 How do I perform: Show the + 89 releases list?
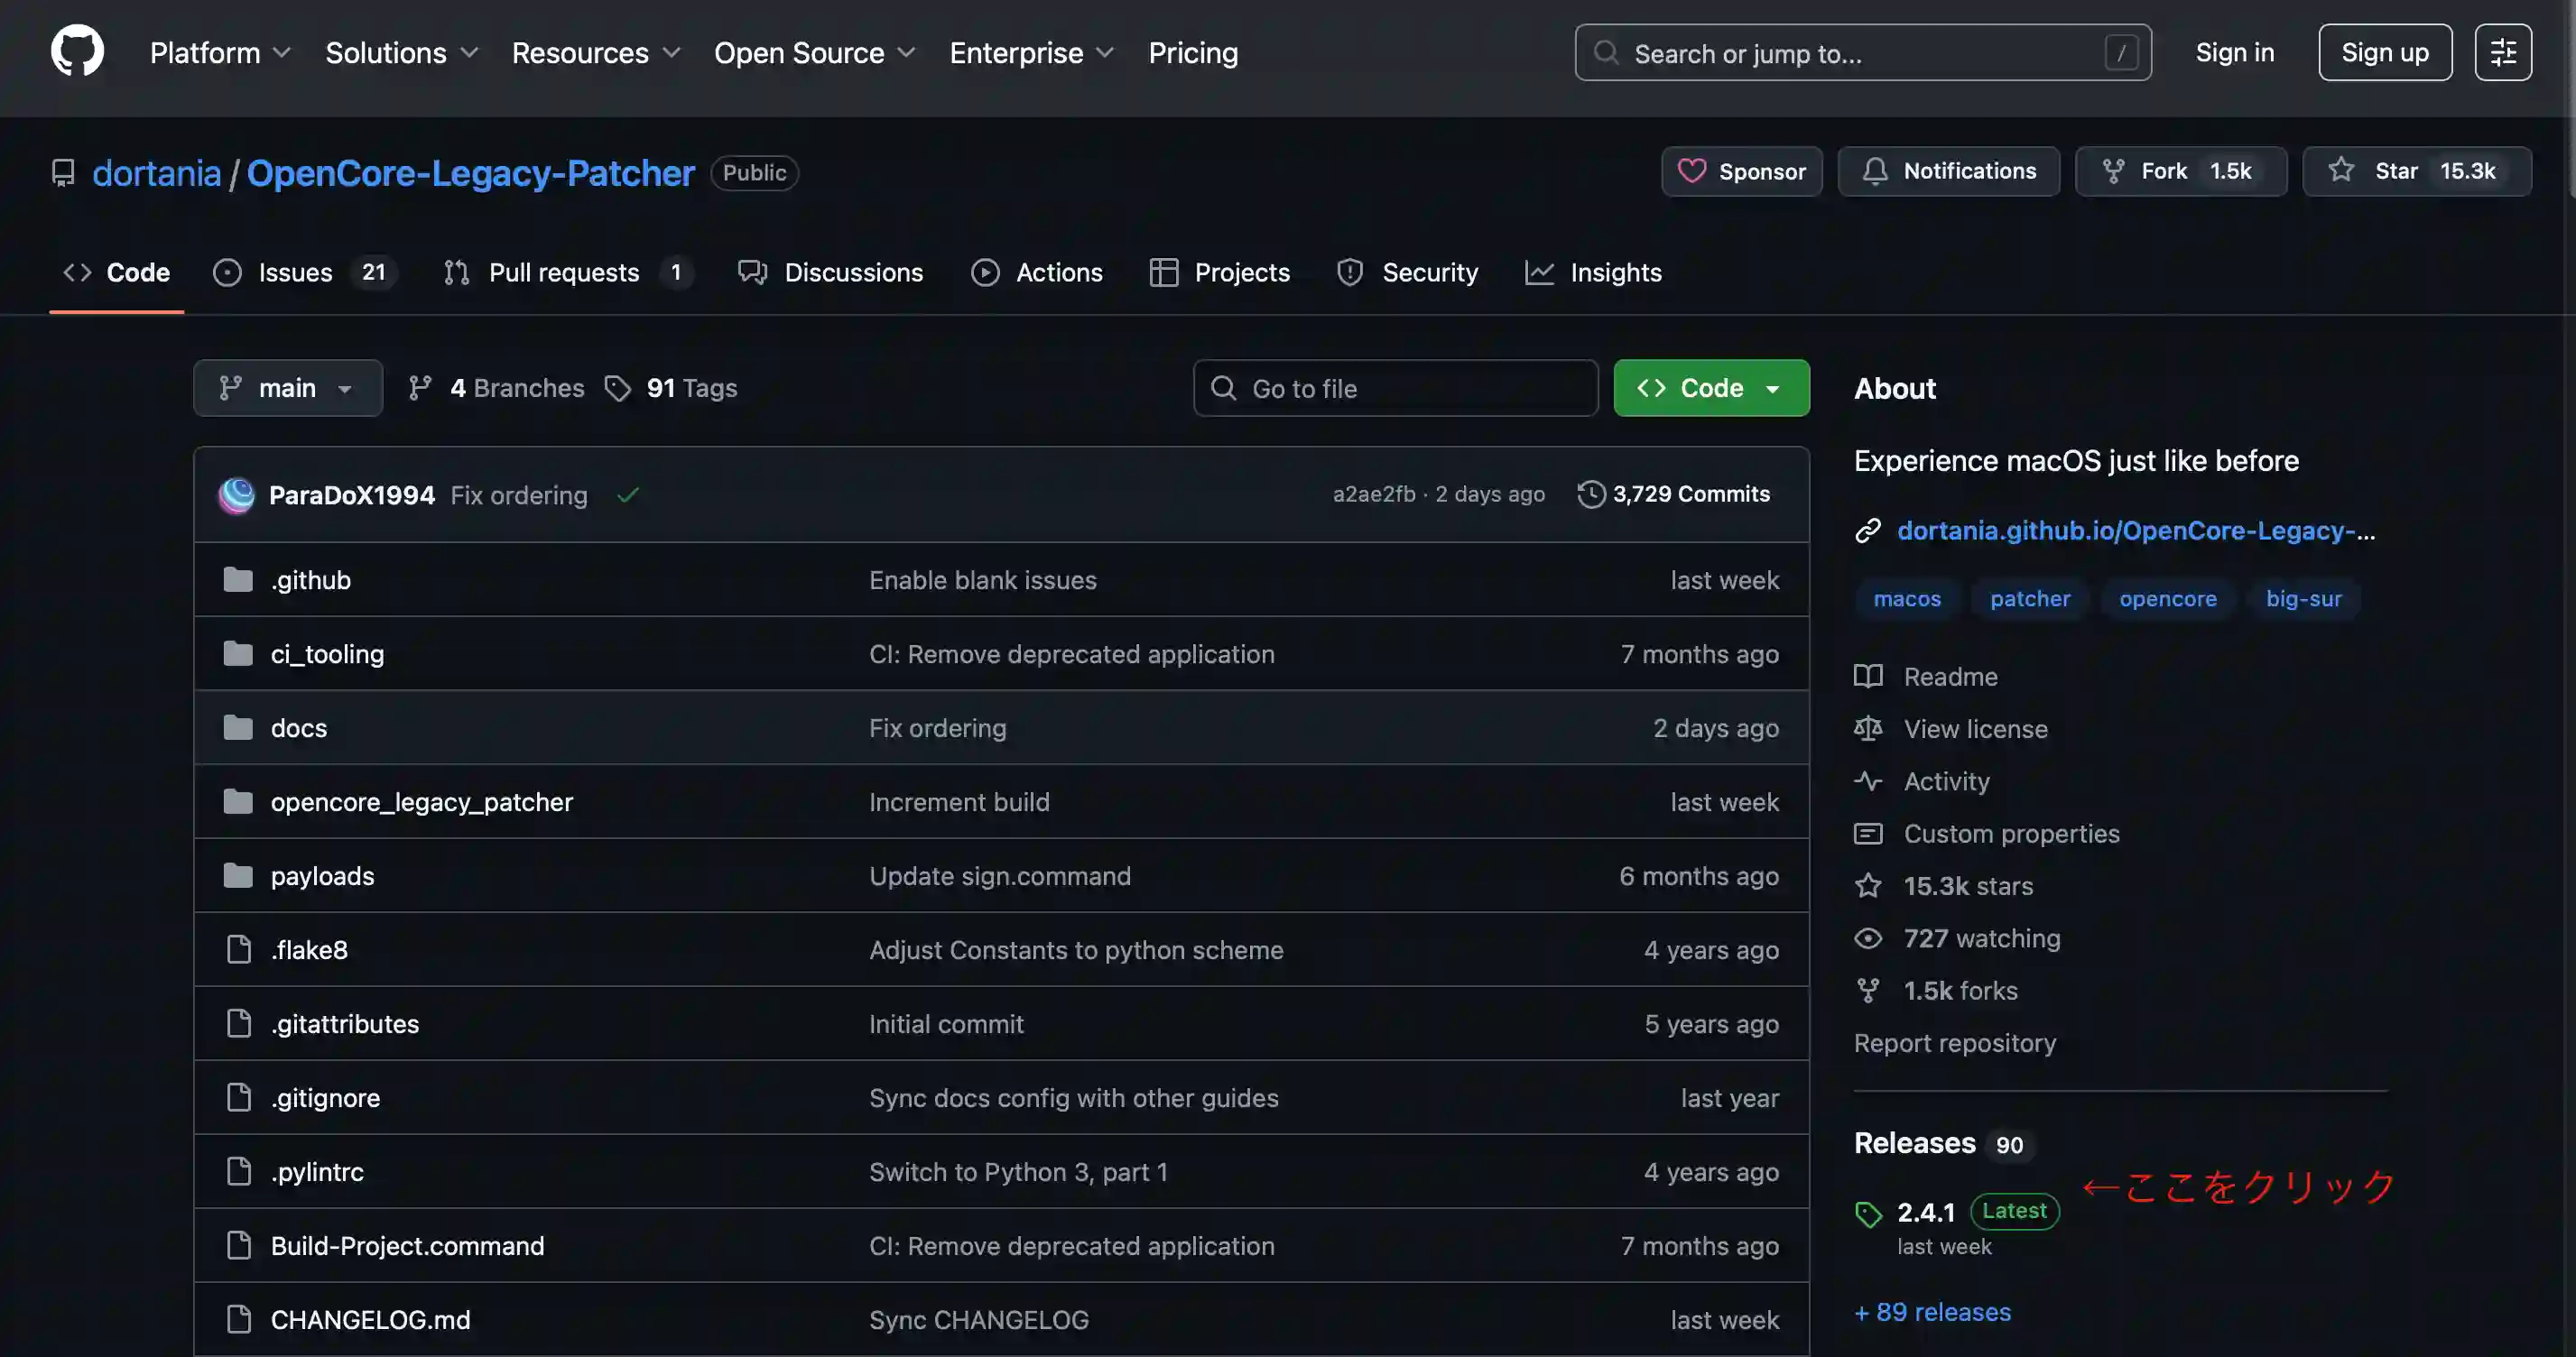point(1932,1312)
